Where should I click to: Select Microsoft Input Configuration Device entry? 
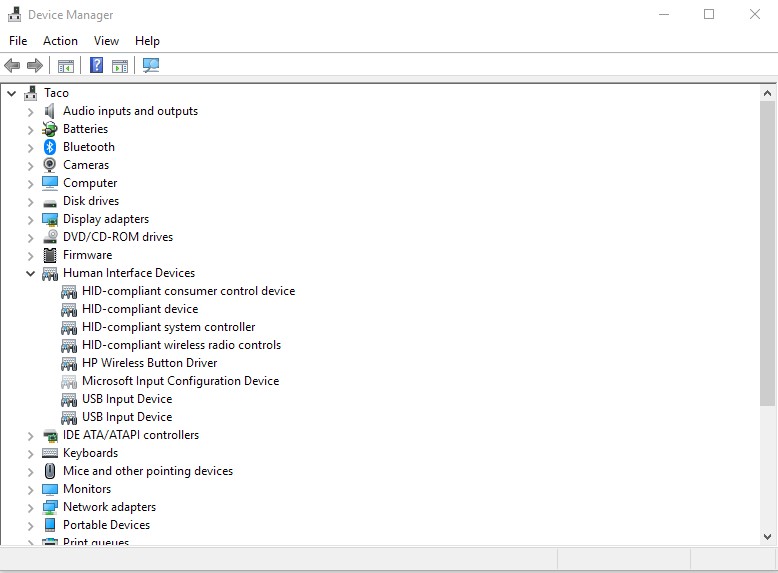(180, 381)
